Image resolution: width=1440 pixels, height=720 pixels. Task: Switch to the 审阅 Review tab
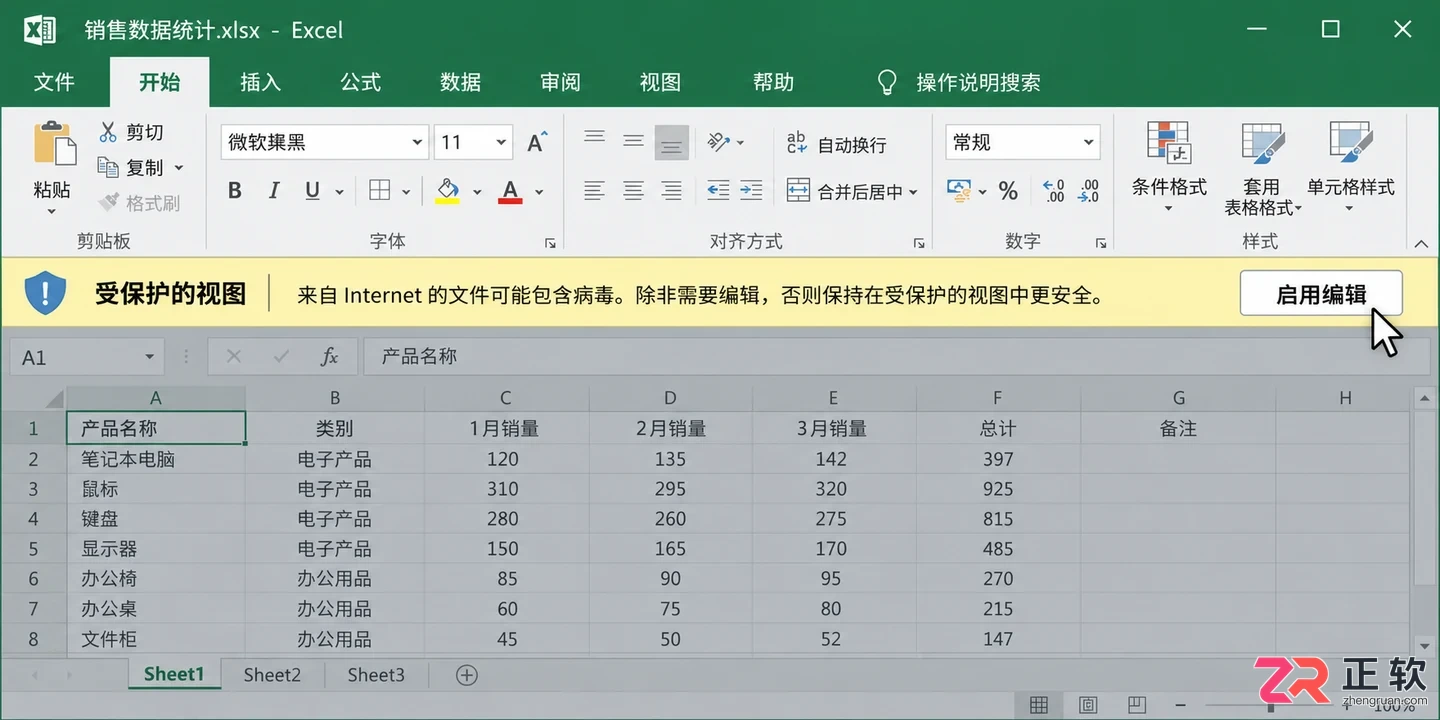561,82
